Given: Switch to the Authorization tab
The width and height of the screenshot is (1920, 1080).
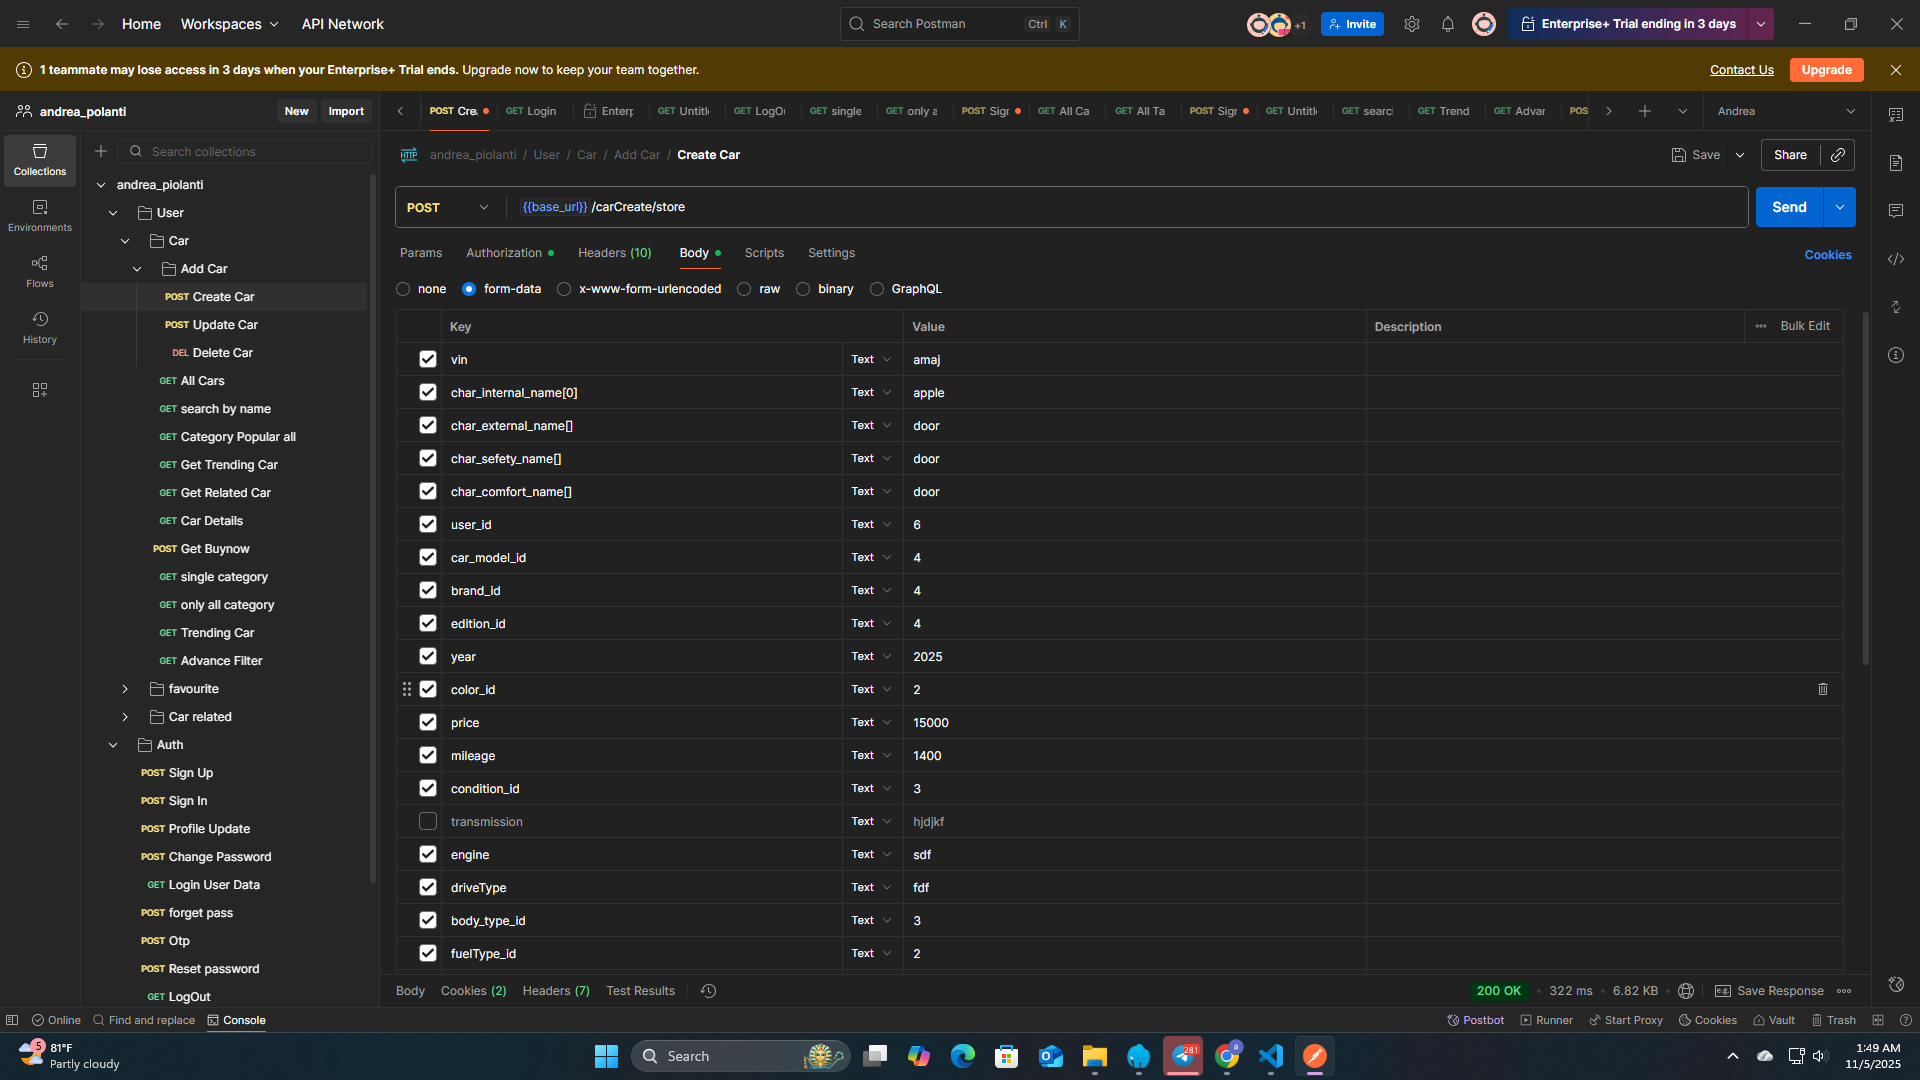Looking at the screenshot, I should 509,253.
